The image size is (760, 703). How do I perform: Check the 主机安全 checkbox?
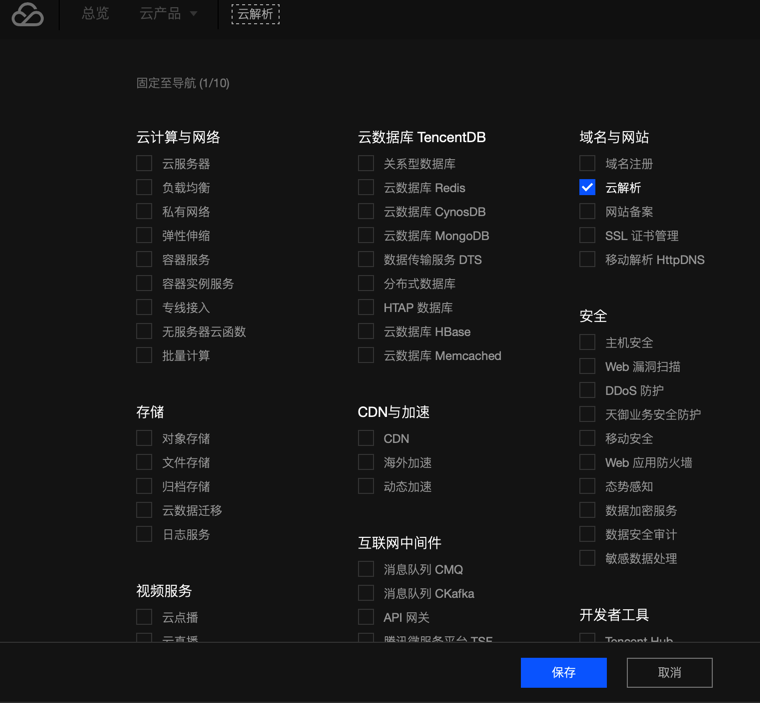(587, 342)
